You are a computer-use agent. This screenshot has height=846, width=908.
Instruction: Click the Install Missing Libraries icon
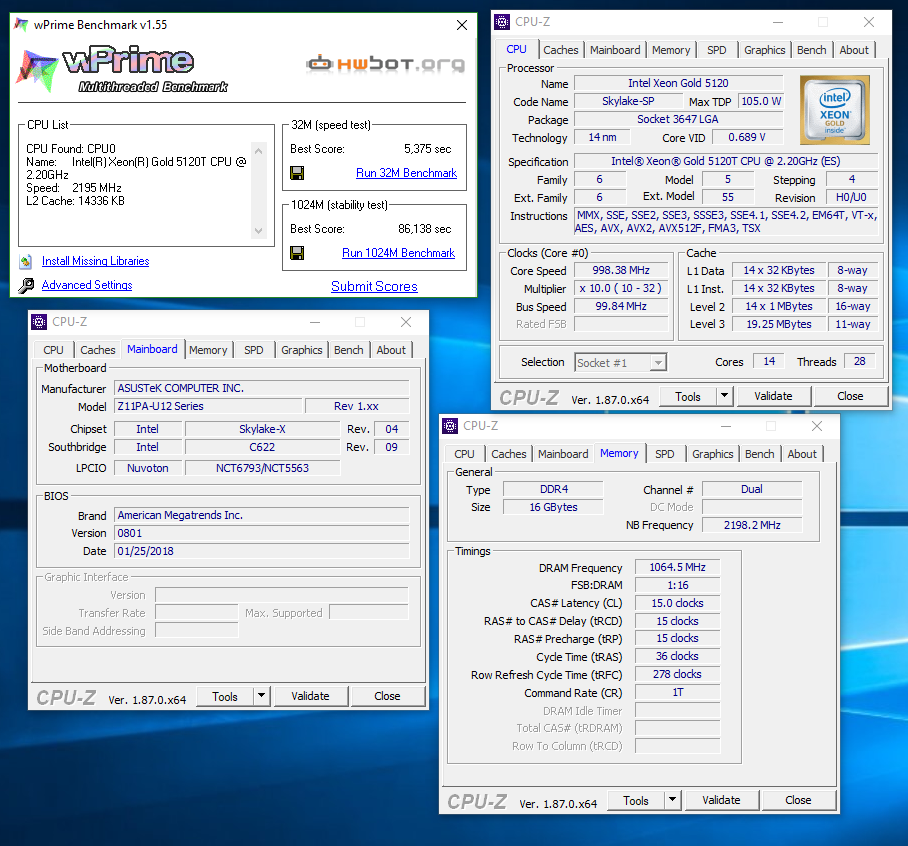coord(25,262)
